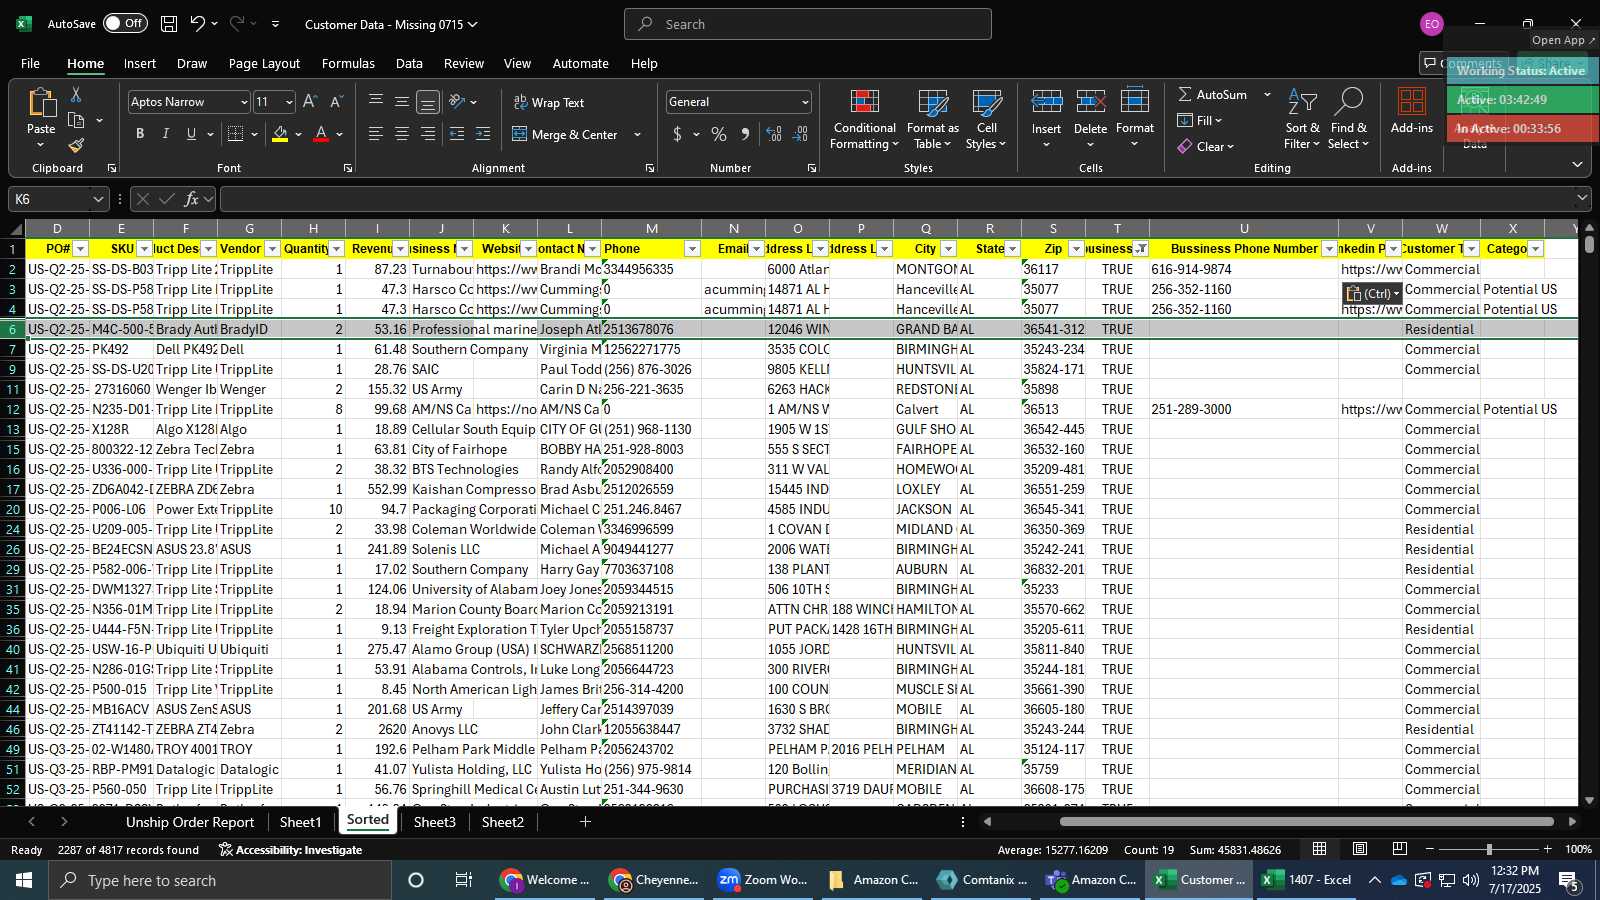Viewport: 1600px width, 900px height.
Task: Switch to Unship Order Report sheet
Action: pos(190,822)
